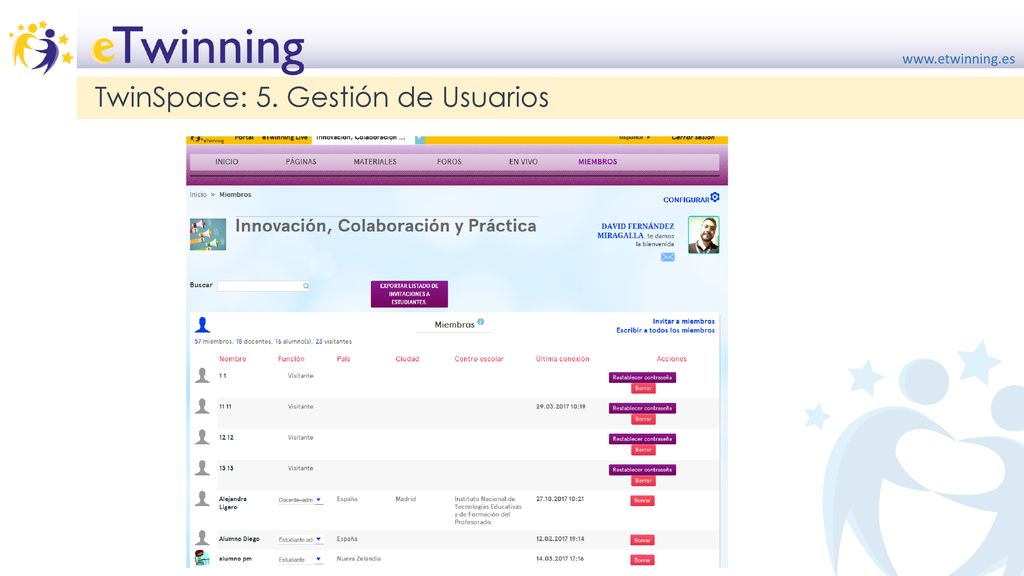Click the Buscar search input field
1024x576 pixels.
coord(264,286)
